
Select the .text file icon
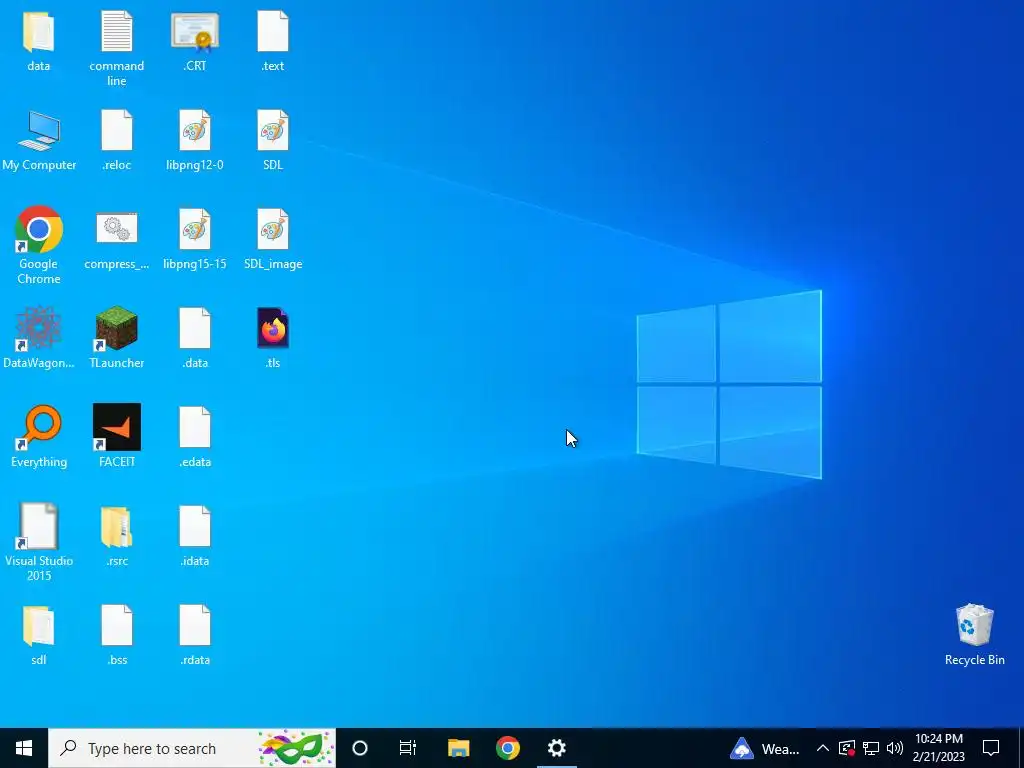coord(273,31)
